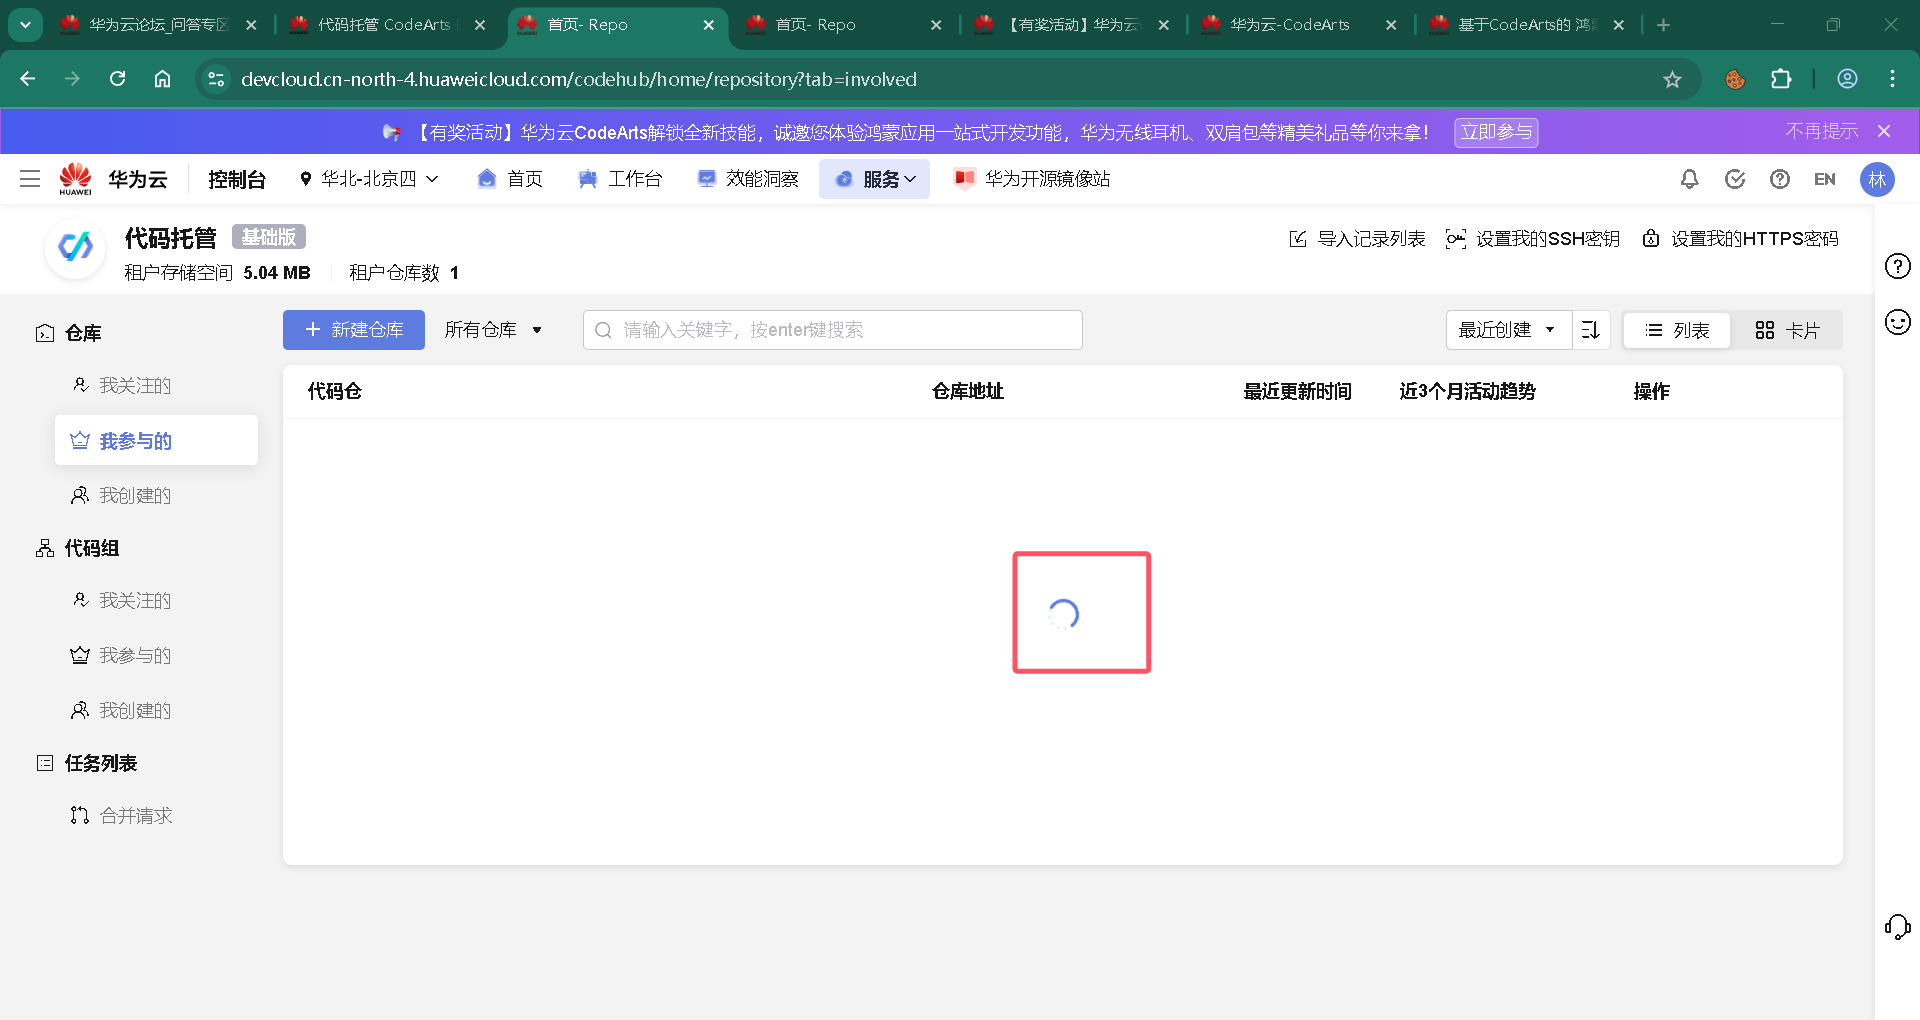1920x1020 pixels.
Task: Open the notifications bell
Action: pyautogui.click(x=1689, y=179)
